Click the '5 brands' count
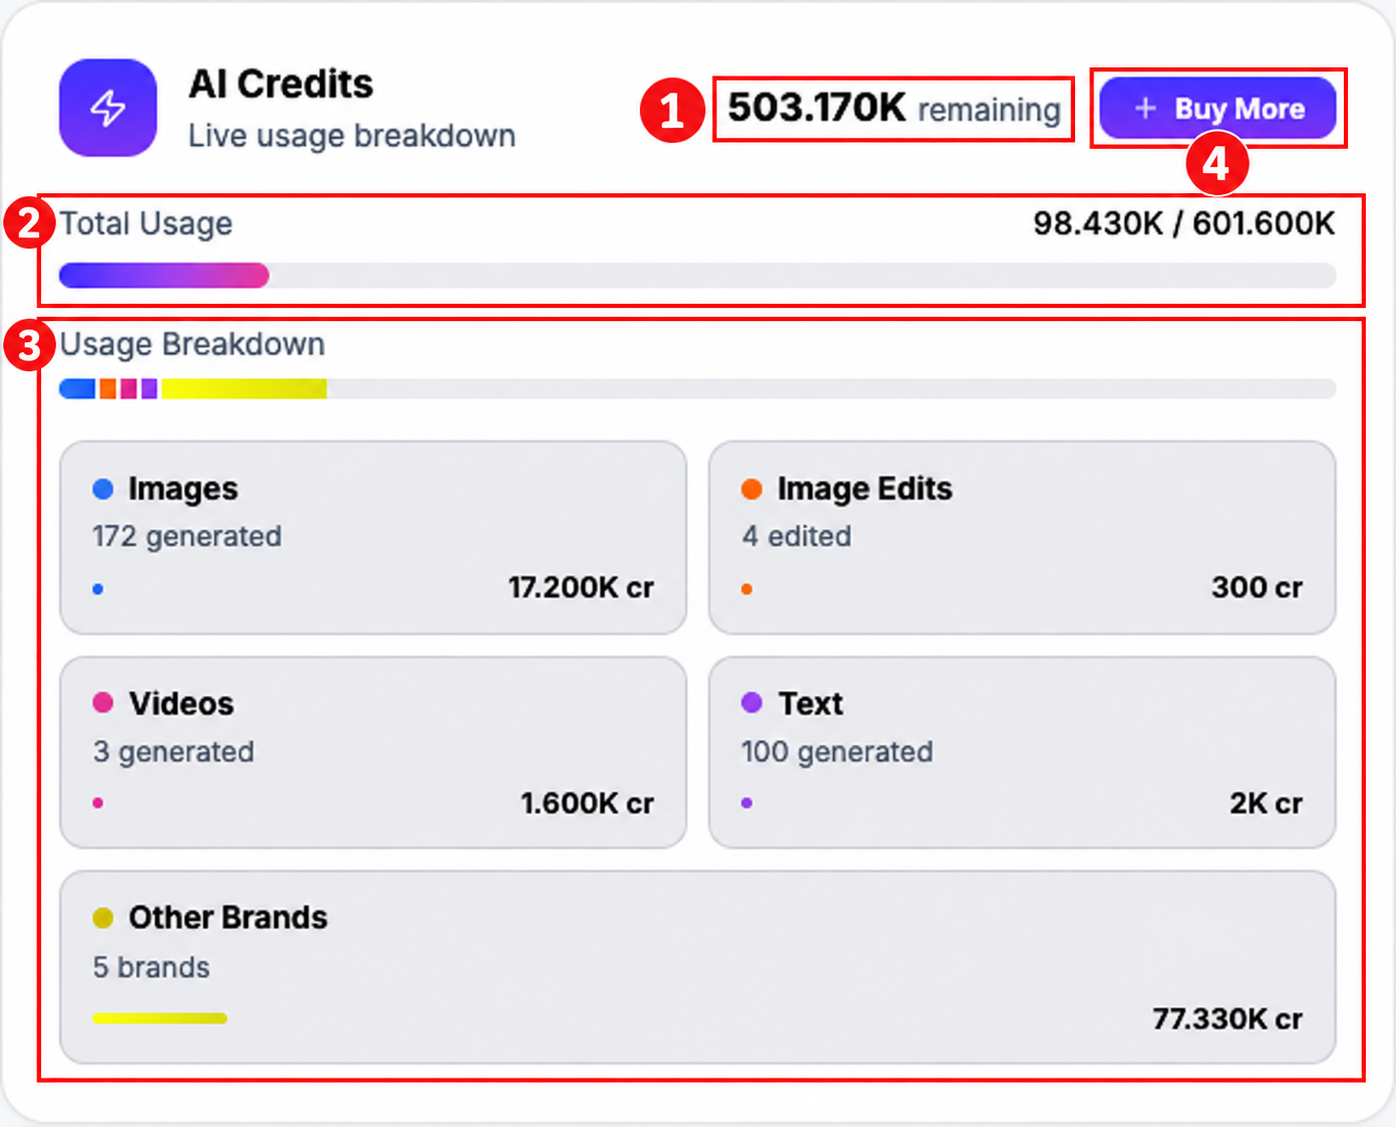 151,968
